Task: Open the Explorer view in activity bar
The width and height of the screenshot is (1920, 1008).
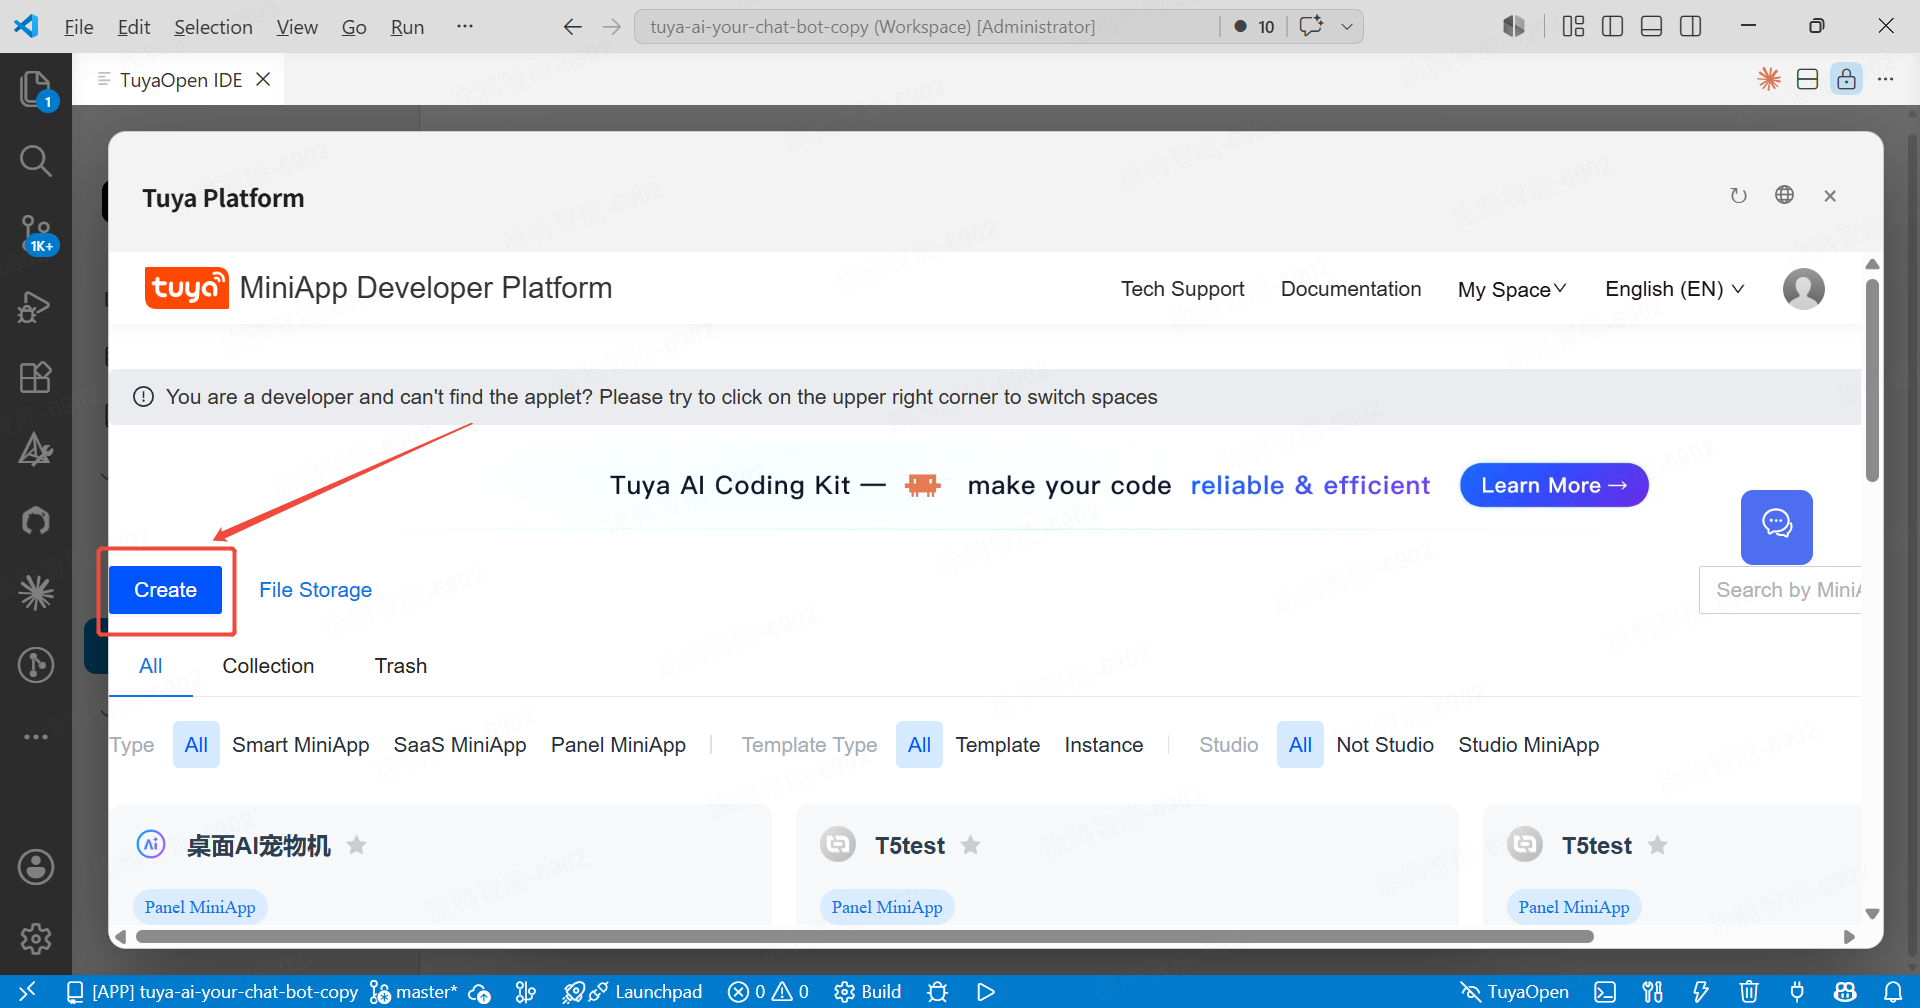Action: tap(36, 89)
